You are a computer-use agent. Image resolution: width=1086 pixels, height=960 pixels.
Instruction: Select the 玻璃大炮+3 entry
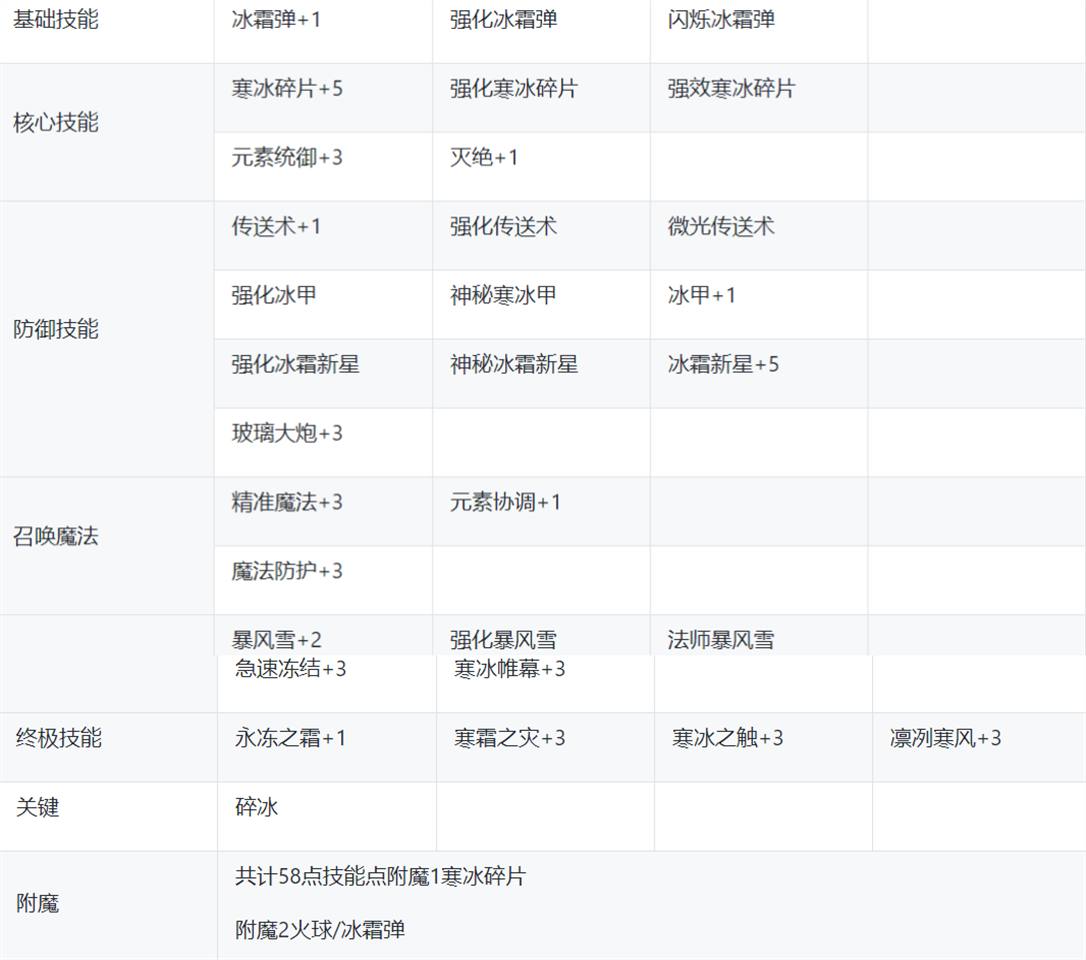pyautogui.click(x=287, y=434)
